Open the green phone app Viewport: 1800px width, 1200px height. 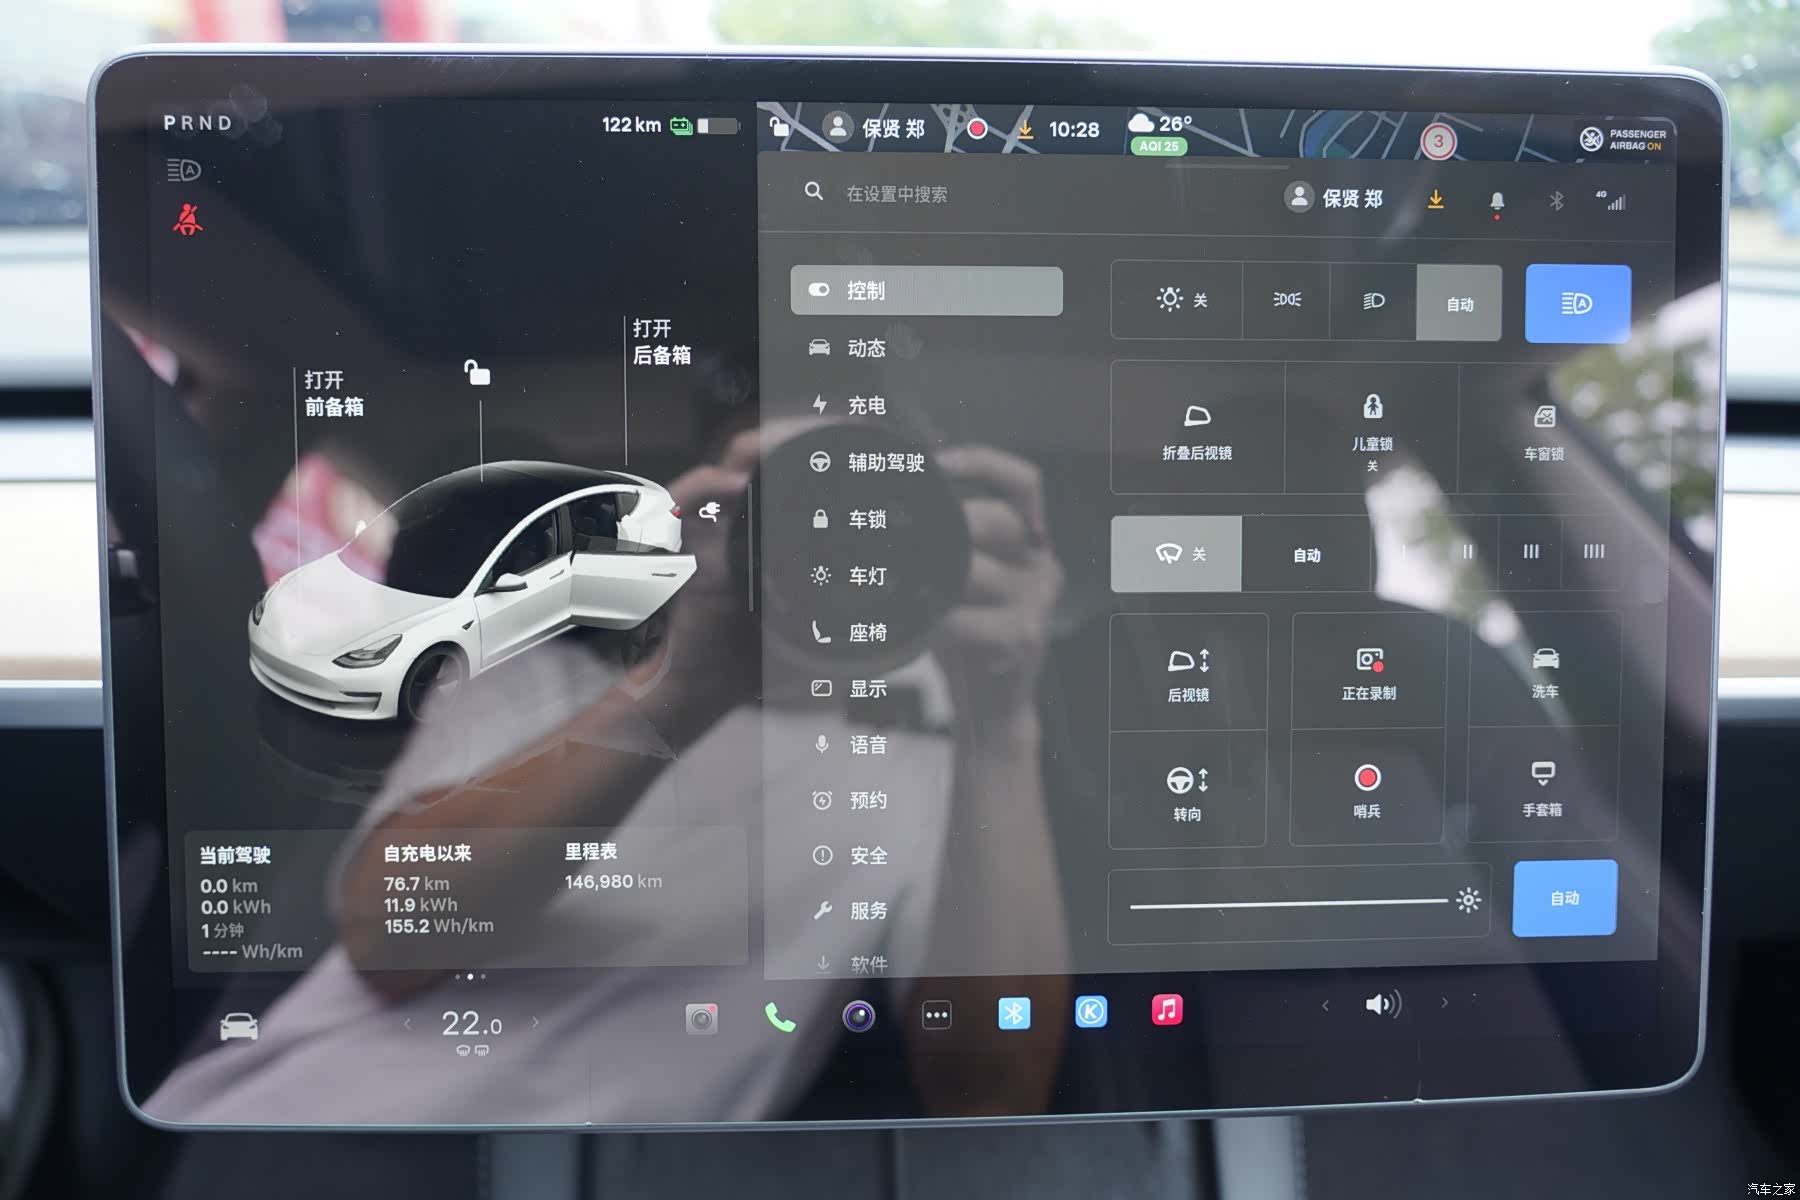point(780,1018)
